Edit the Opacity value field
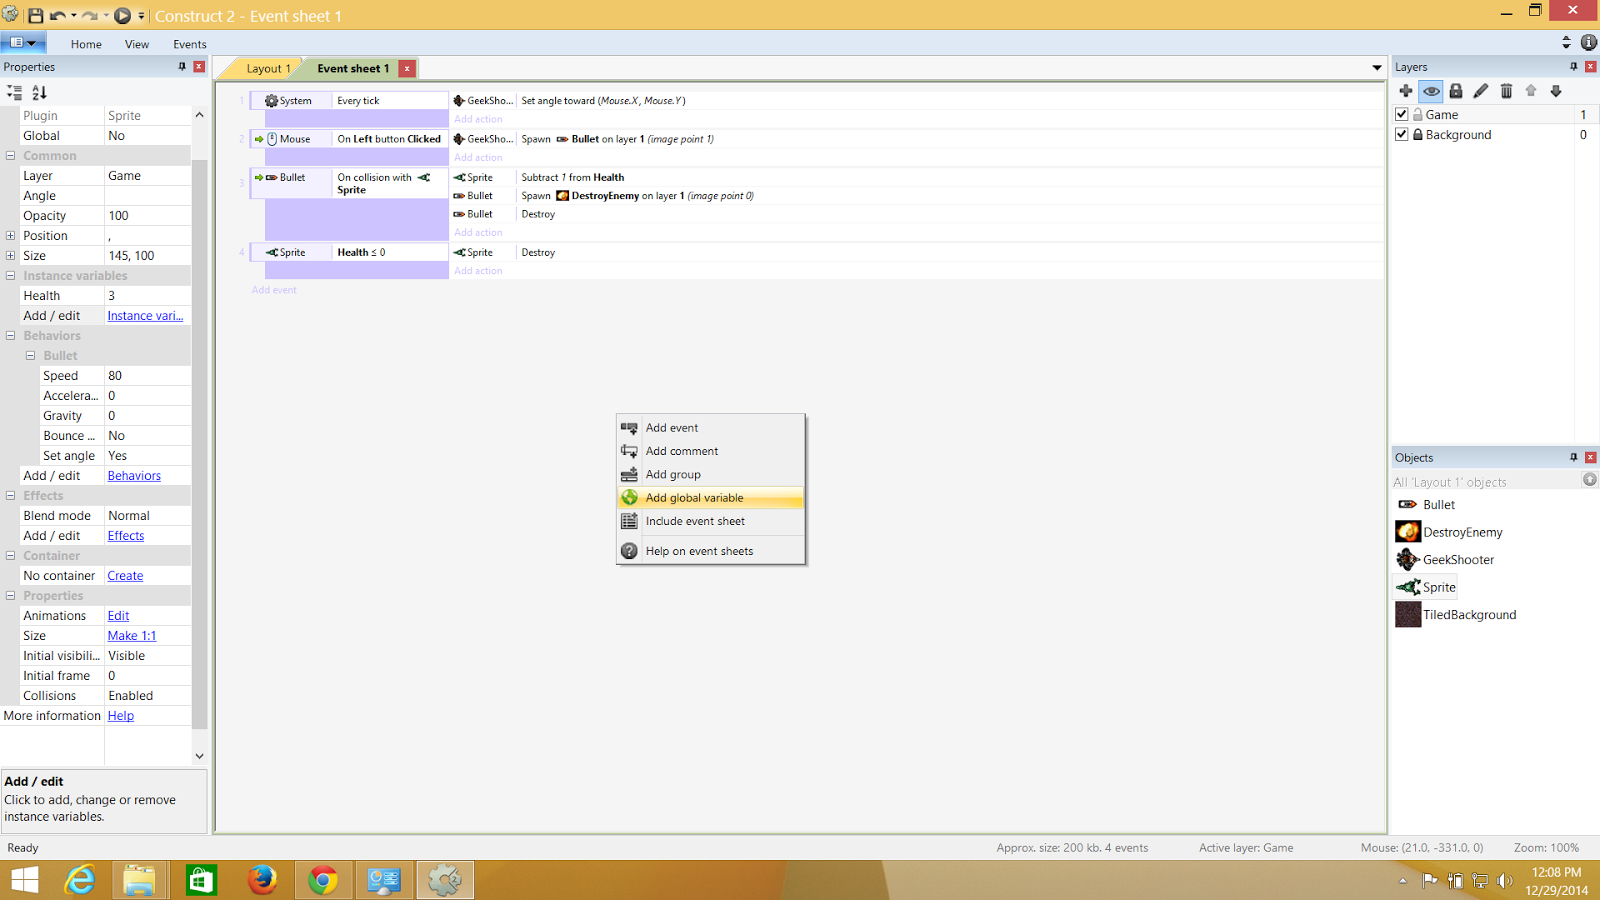1600x900 pixels. click(x=147, y=216)
